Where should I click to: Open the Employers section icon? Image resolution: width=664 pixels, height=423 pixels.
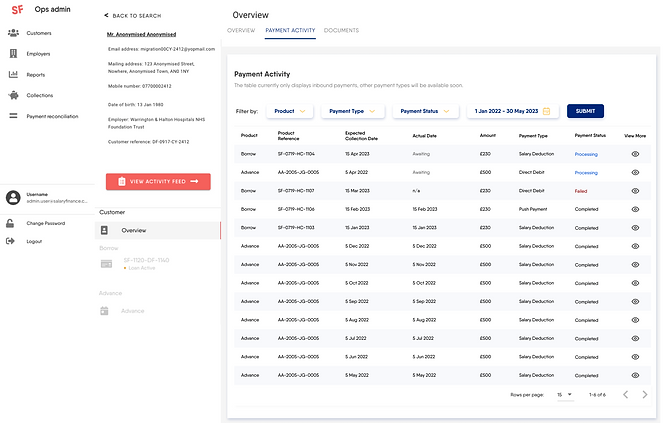(x=13, y=53)
